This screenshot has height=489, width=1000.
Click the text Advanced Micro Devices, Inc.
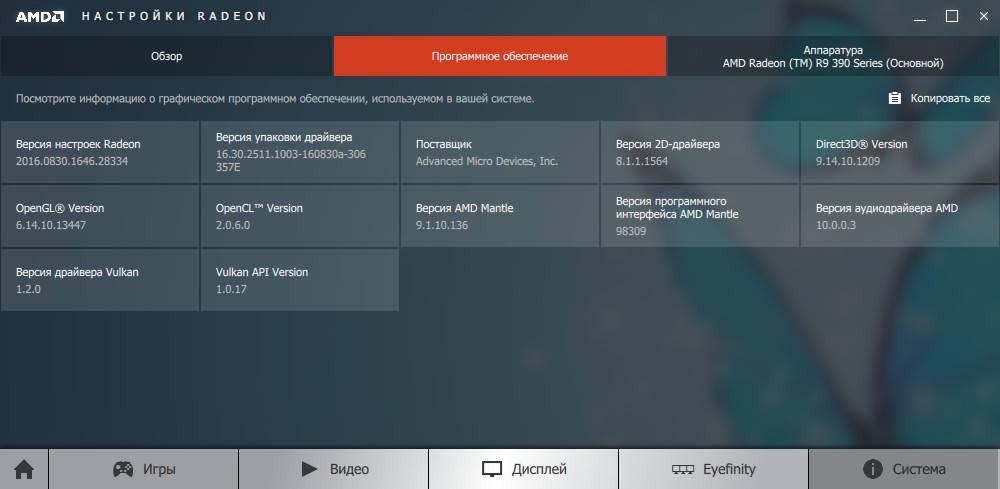click(487, 161)
